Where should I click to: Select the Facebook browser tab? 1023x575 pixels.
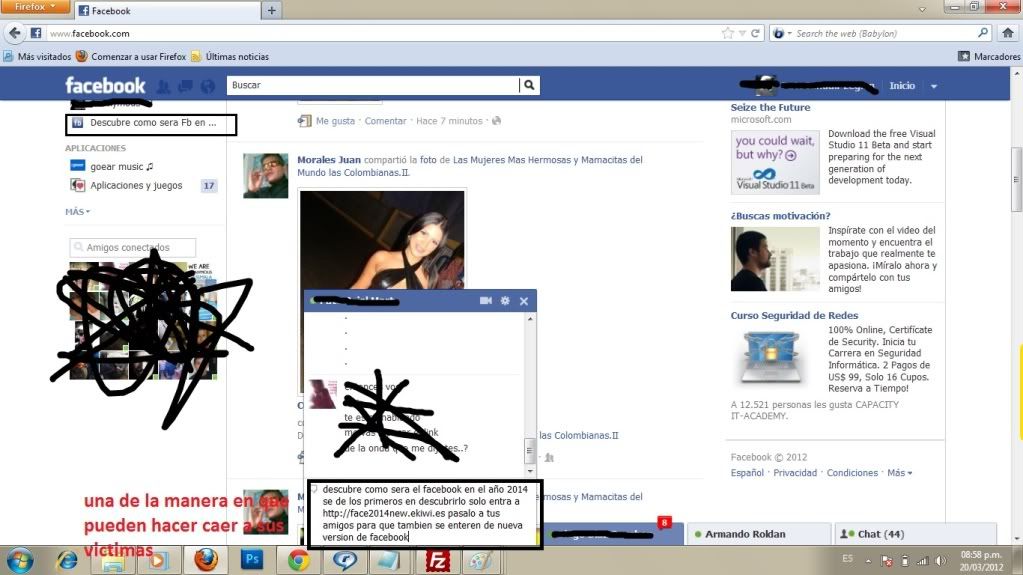[168, 10]
